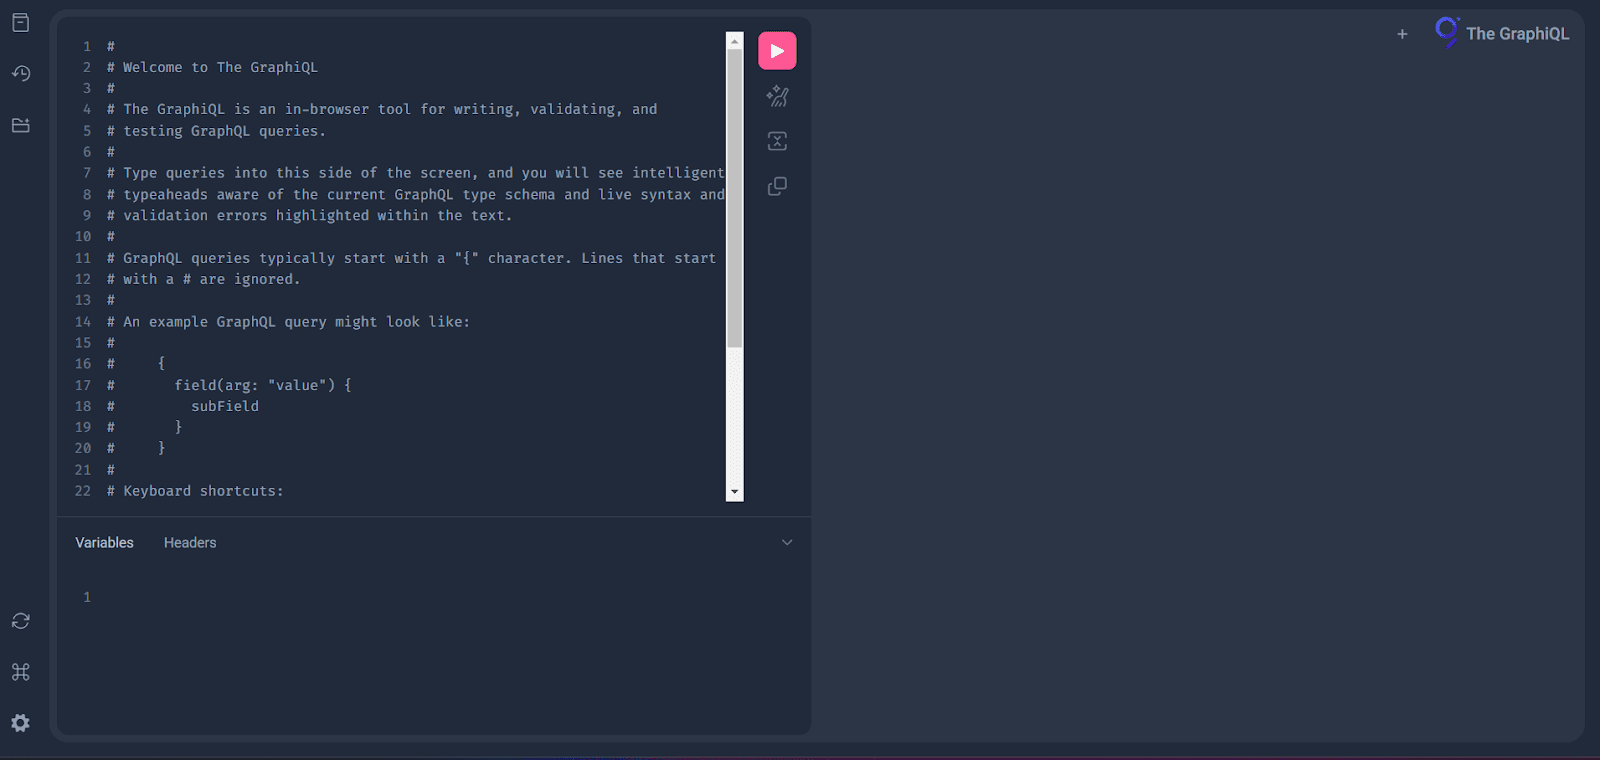1600x760 pixels.
Task: Click the "# with a # are ignored." line
Action: (x=203, y=279)
